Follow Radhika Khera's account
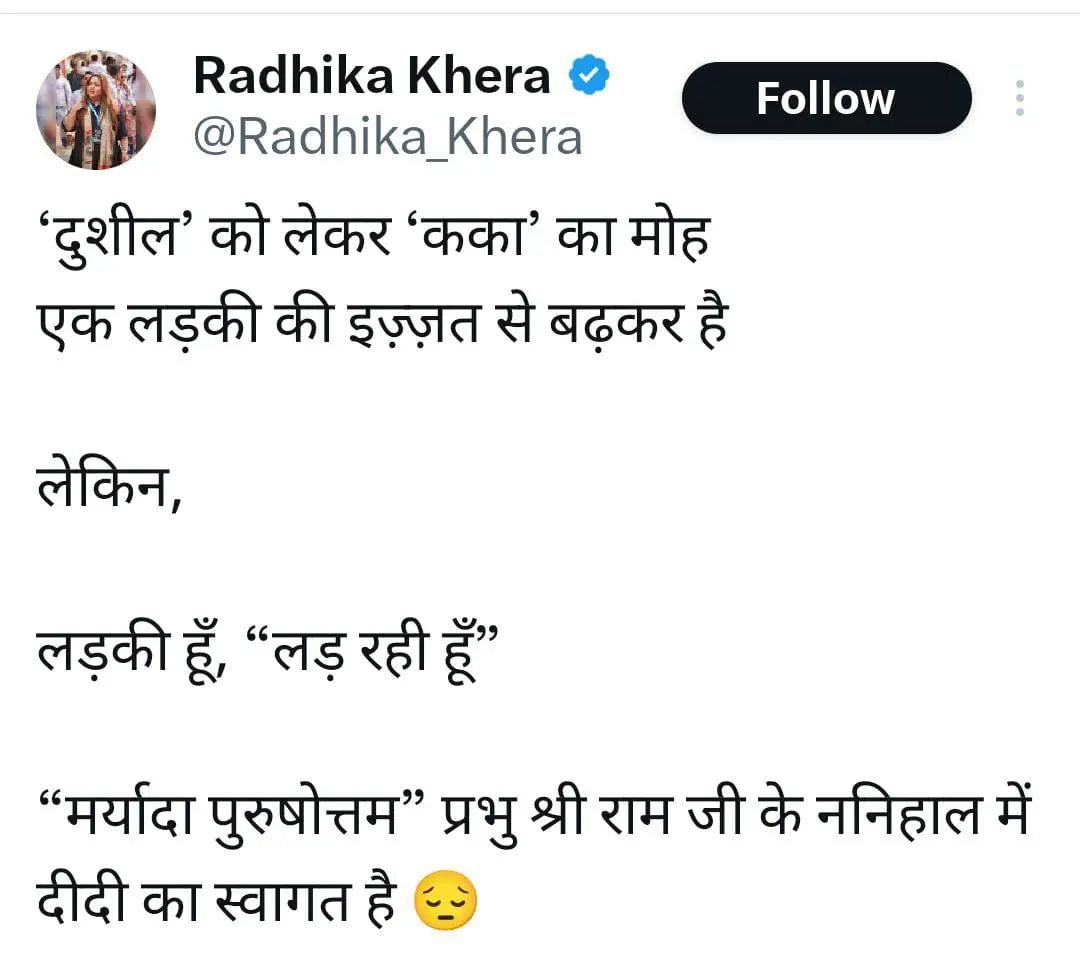The image size is (1080, 968). pyautogui.click(x=826, y=98)
